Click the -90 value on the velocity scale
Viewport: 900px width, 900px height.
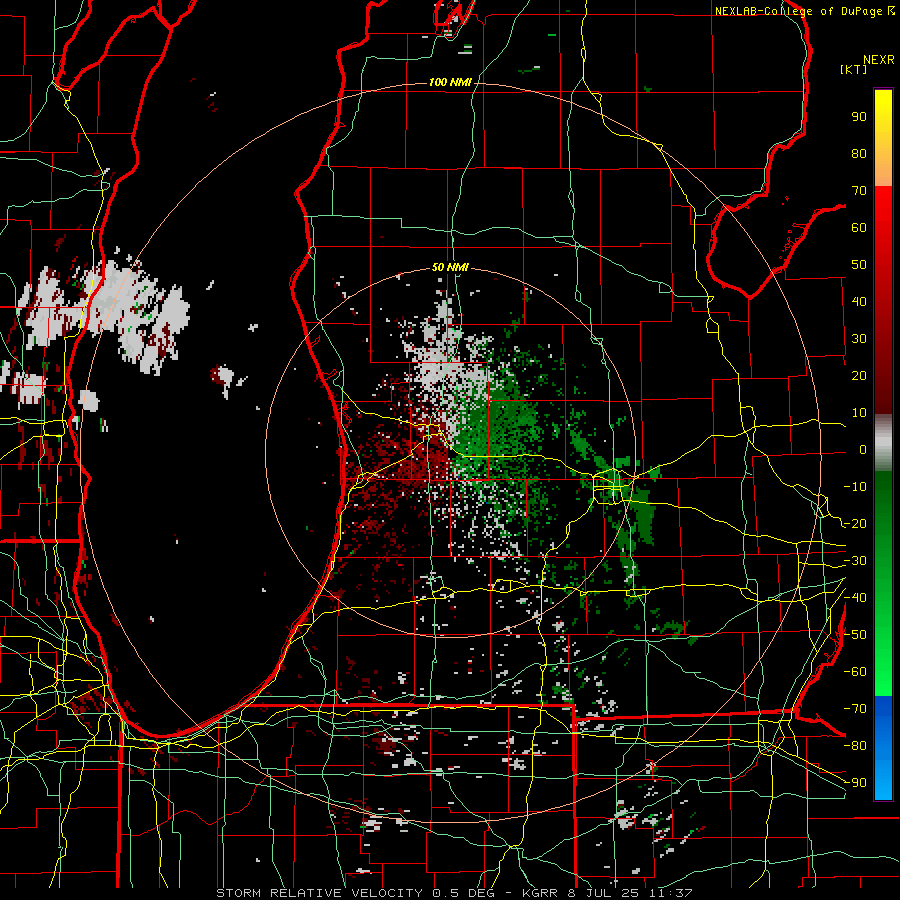pyautogui.click(x=855, y=783)
